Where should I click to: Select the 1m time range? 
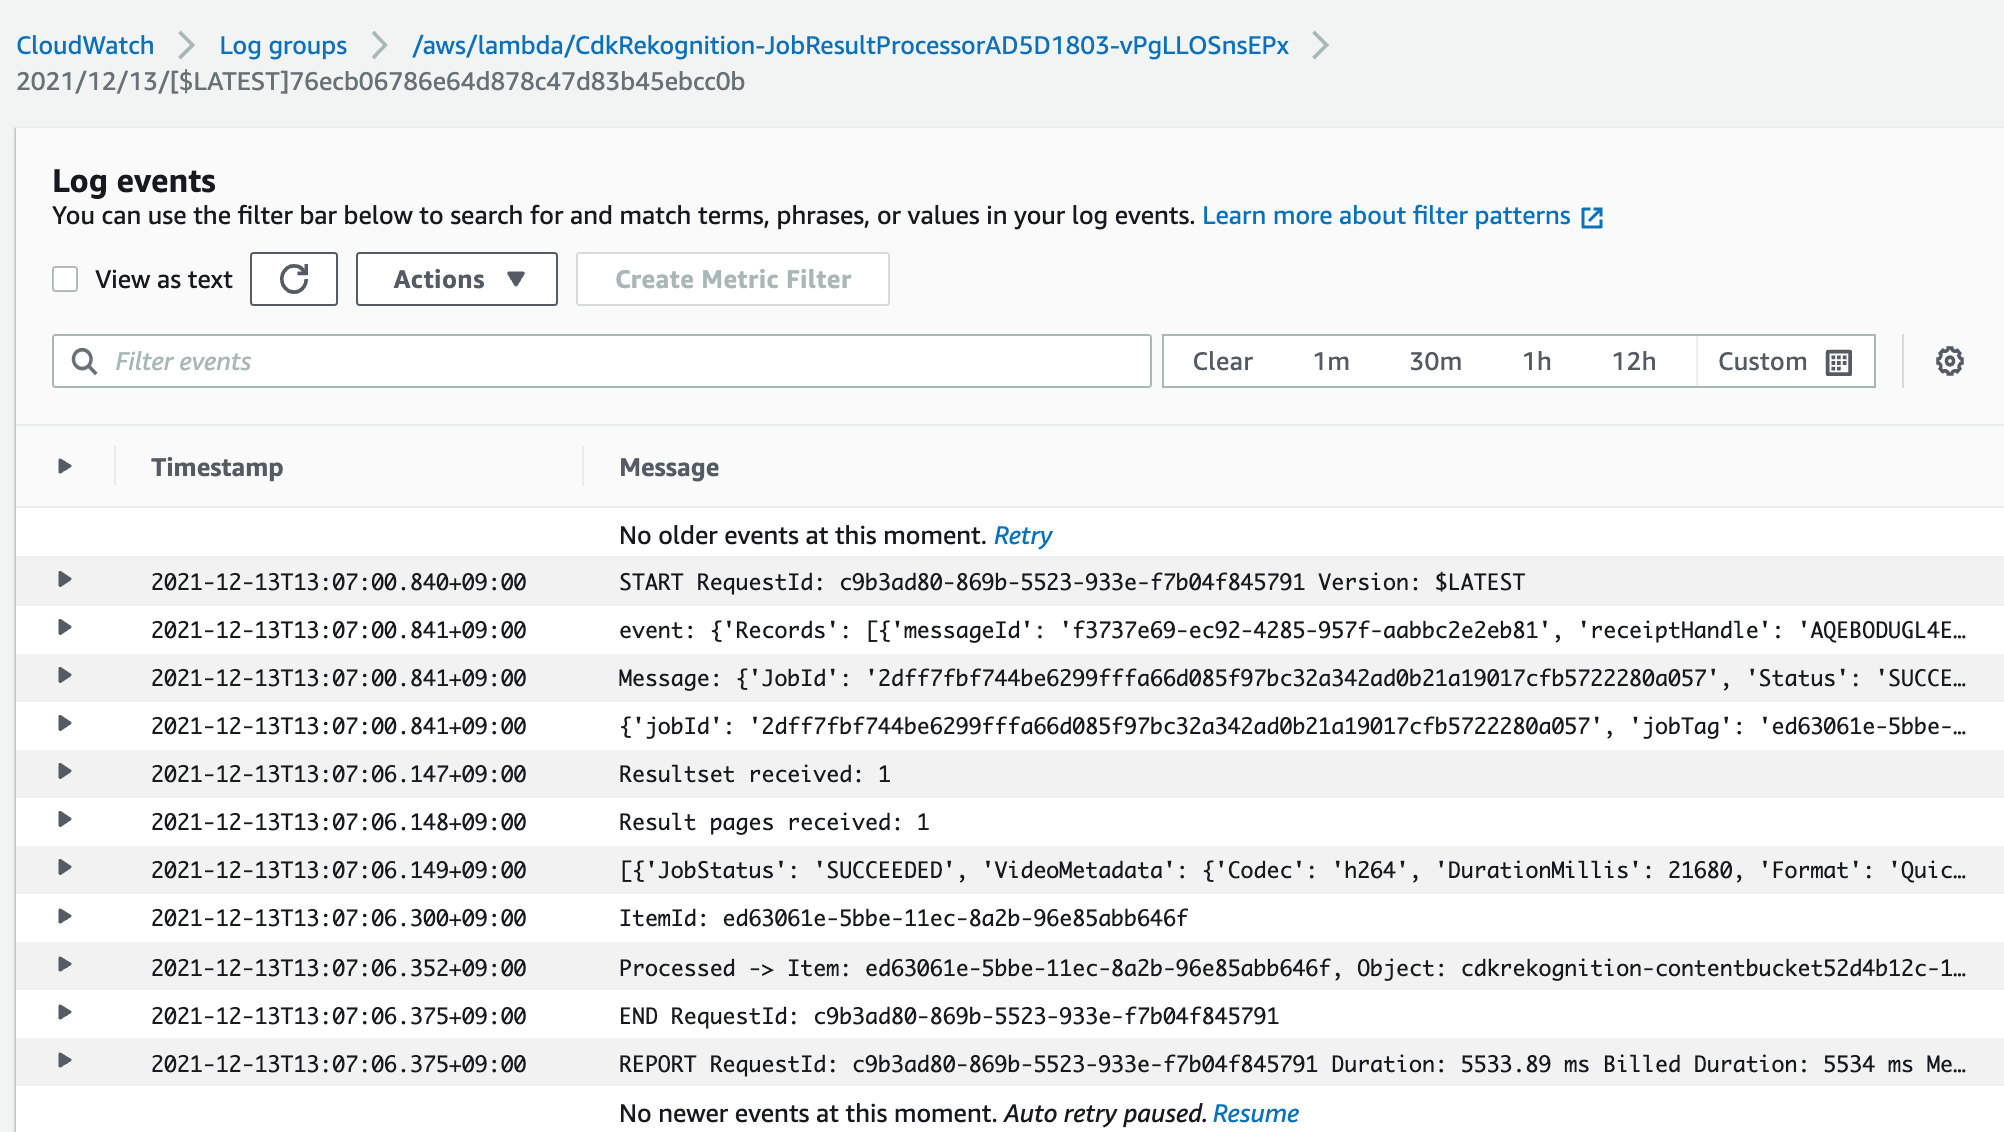1331,361
